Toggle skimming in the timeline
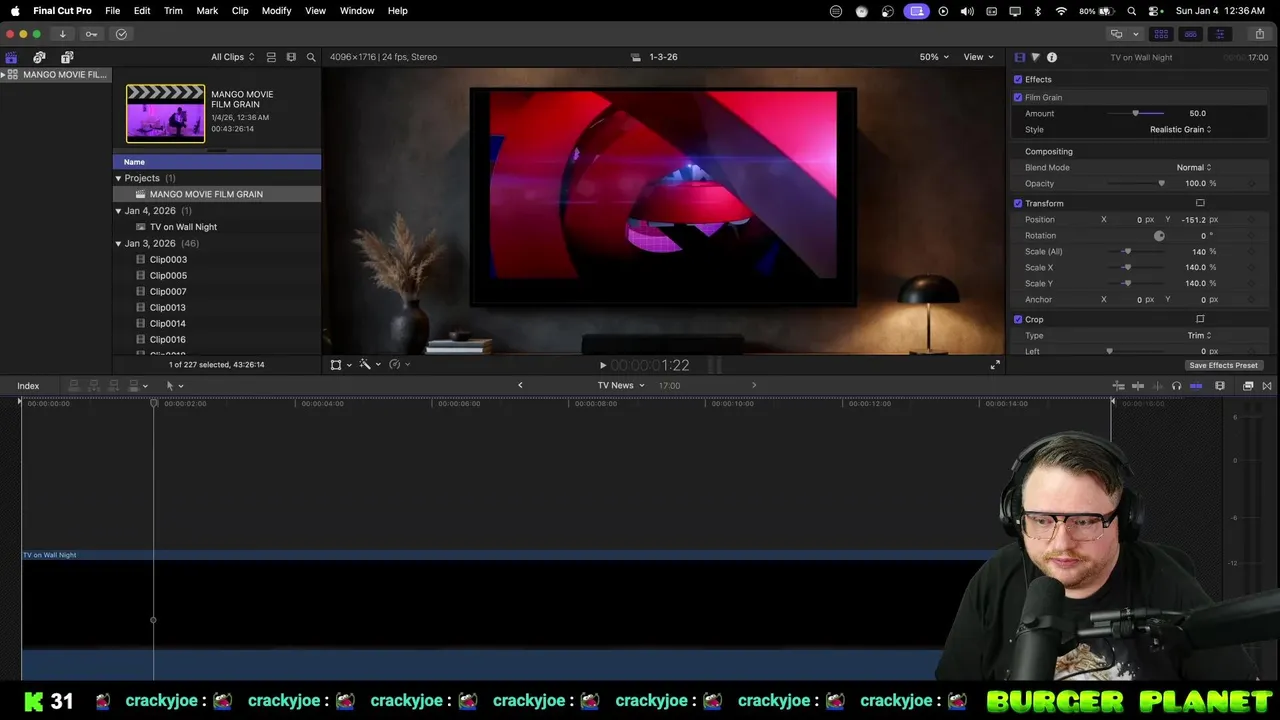The height and width of the screenshot is (720, 1280). click(1137, 386)
